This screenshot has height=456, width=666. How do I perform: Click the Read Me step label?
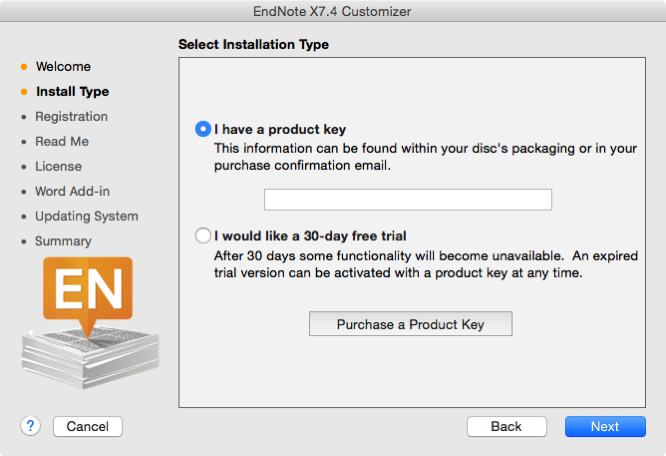tap(62, 141)
